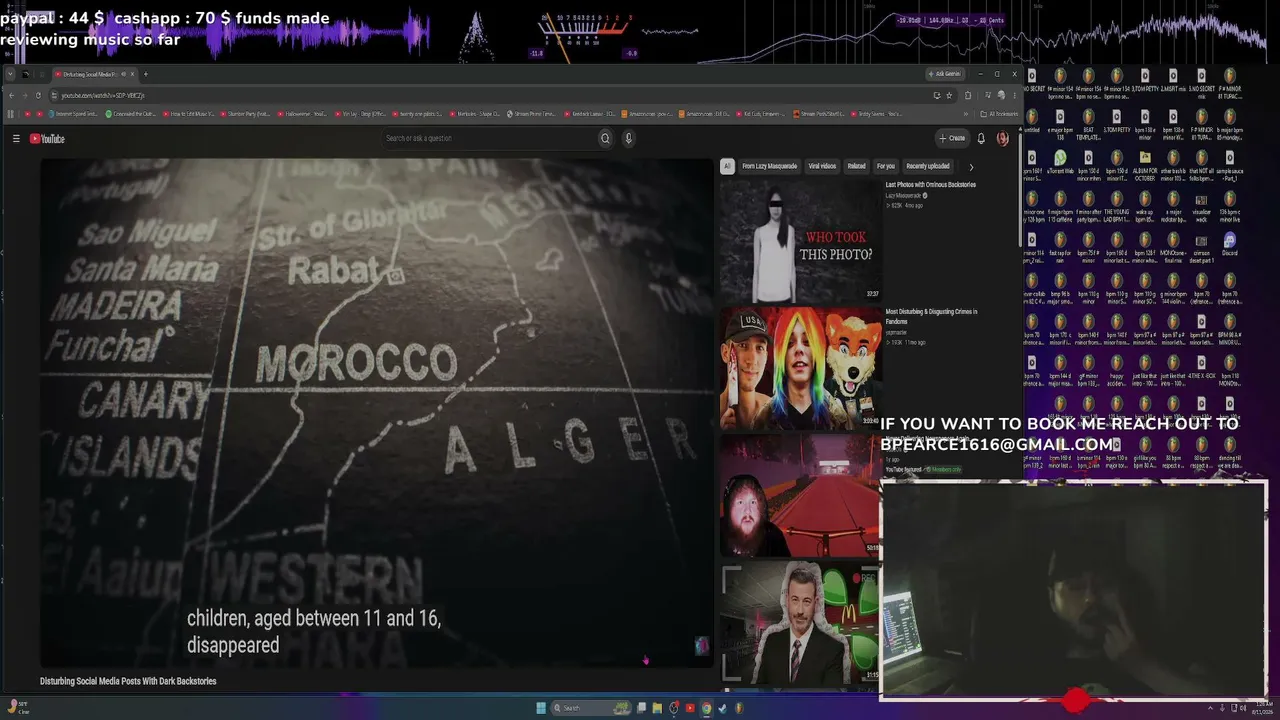Select the 'untitled' desktop project icon
The height and width of the screenshot is (720, 1280).
[1032, 122]
